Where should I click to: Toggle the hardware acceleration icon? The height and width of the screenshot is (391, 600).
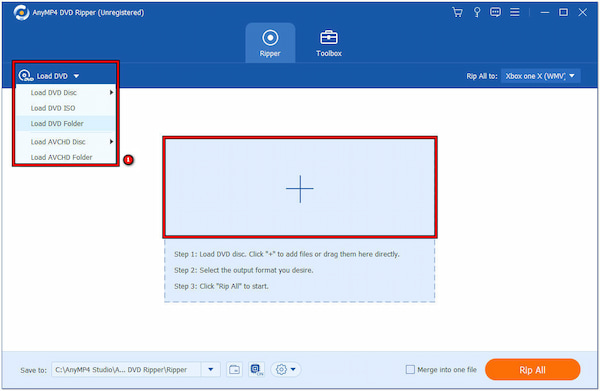pyautogui.click(x=256, y=370)
